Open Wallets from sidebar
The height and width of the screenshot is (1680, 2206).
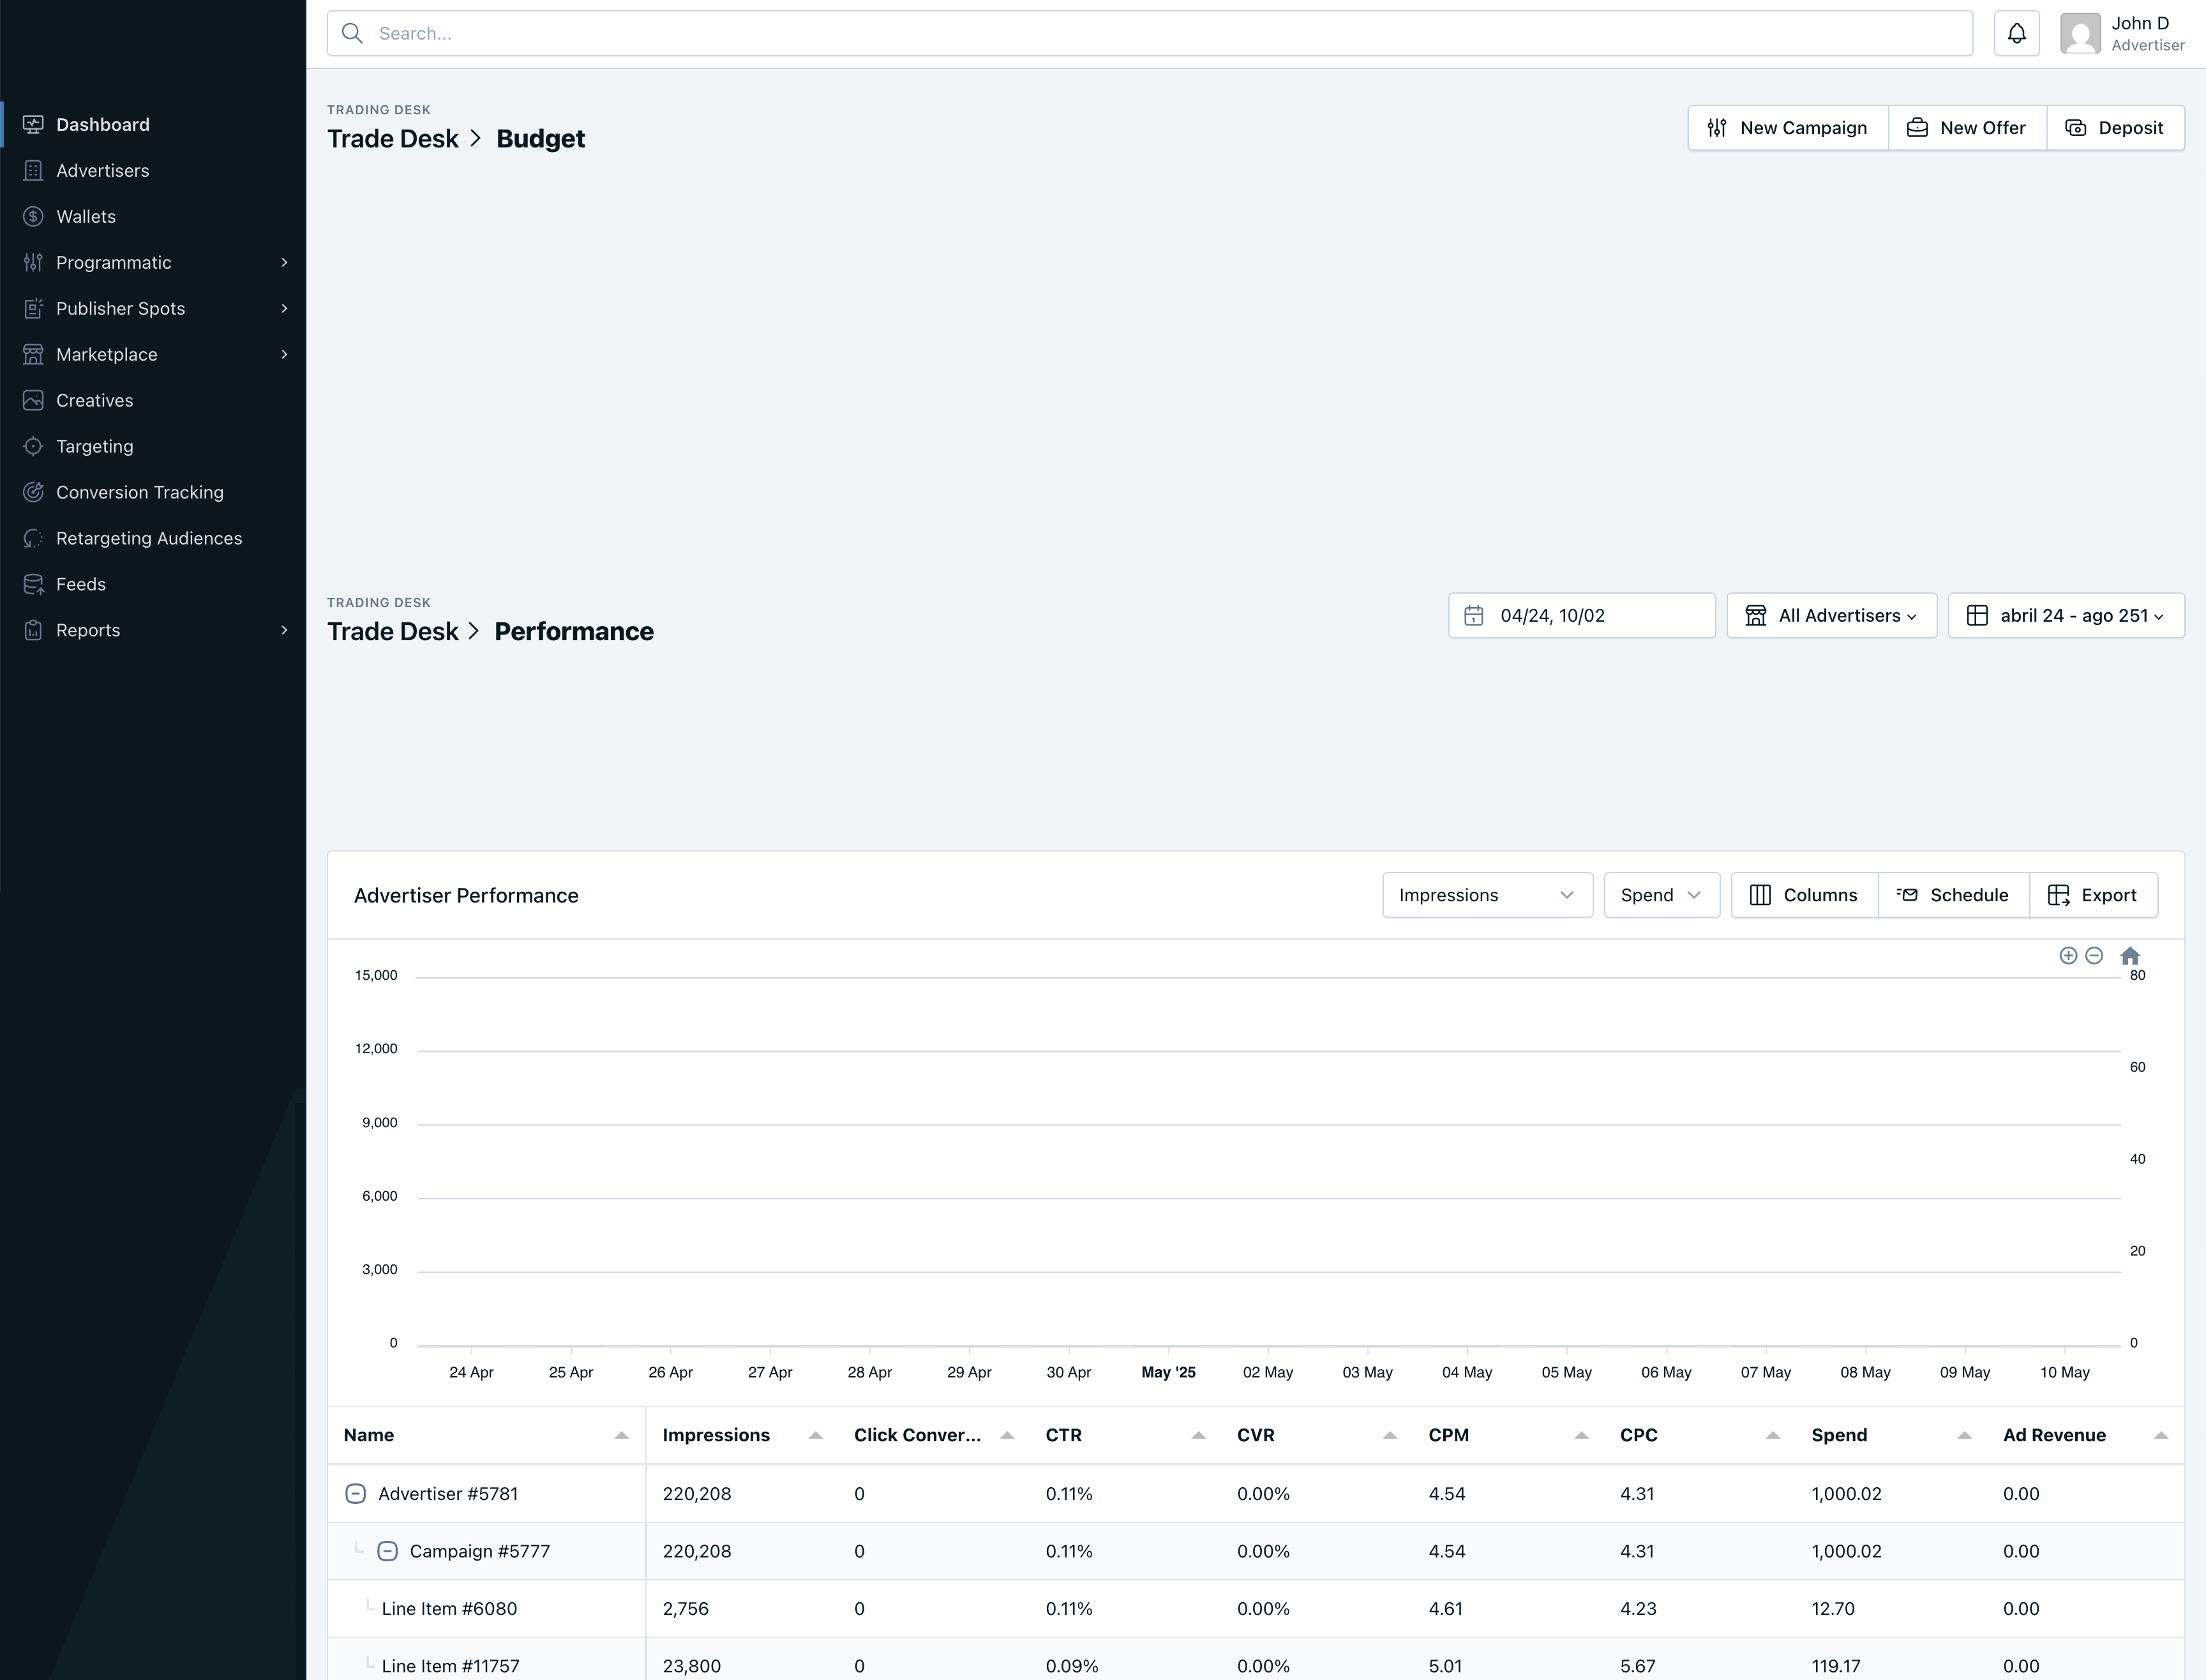pyautogui.click(x=86, y=216)
